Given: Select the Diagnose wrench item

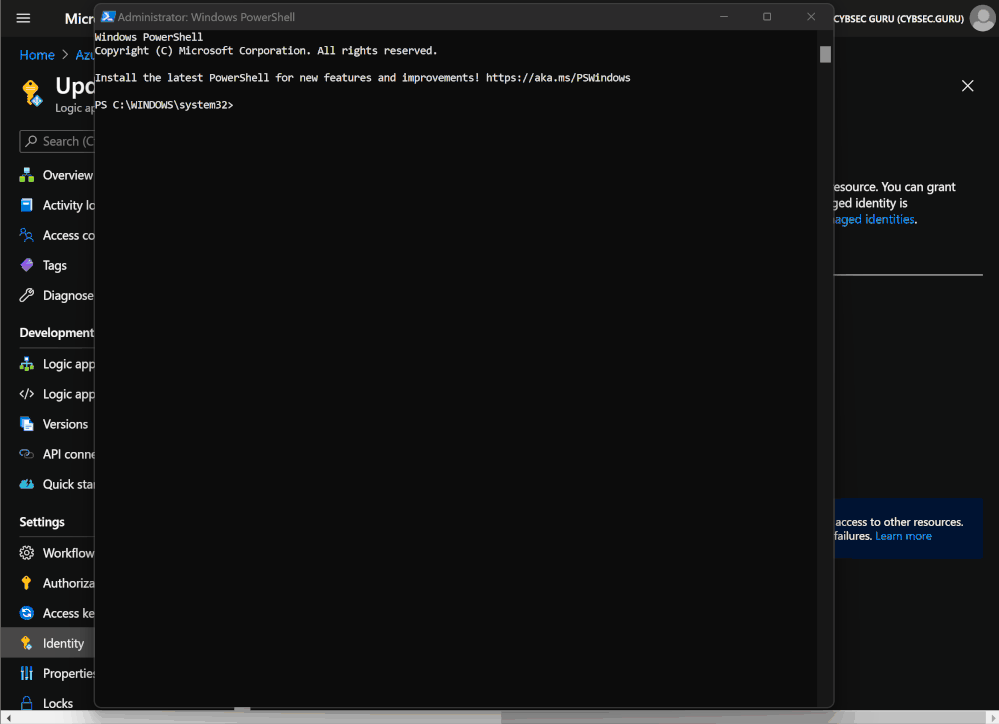Looking at the screenshot, I should pos(56,296).
